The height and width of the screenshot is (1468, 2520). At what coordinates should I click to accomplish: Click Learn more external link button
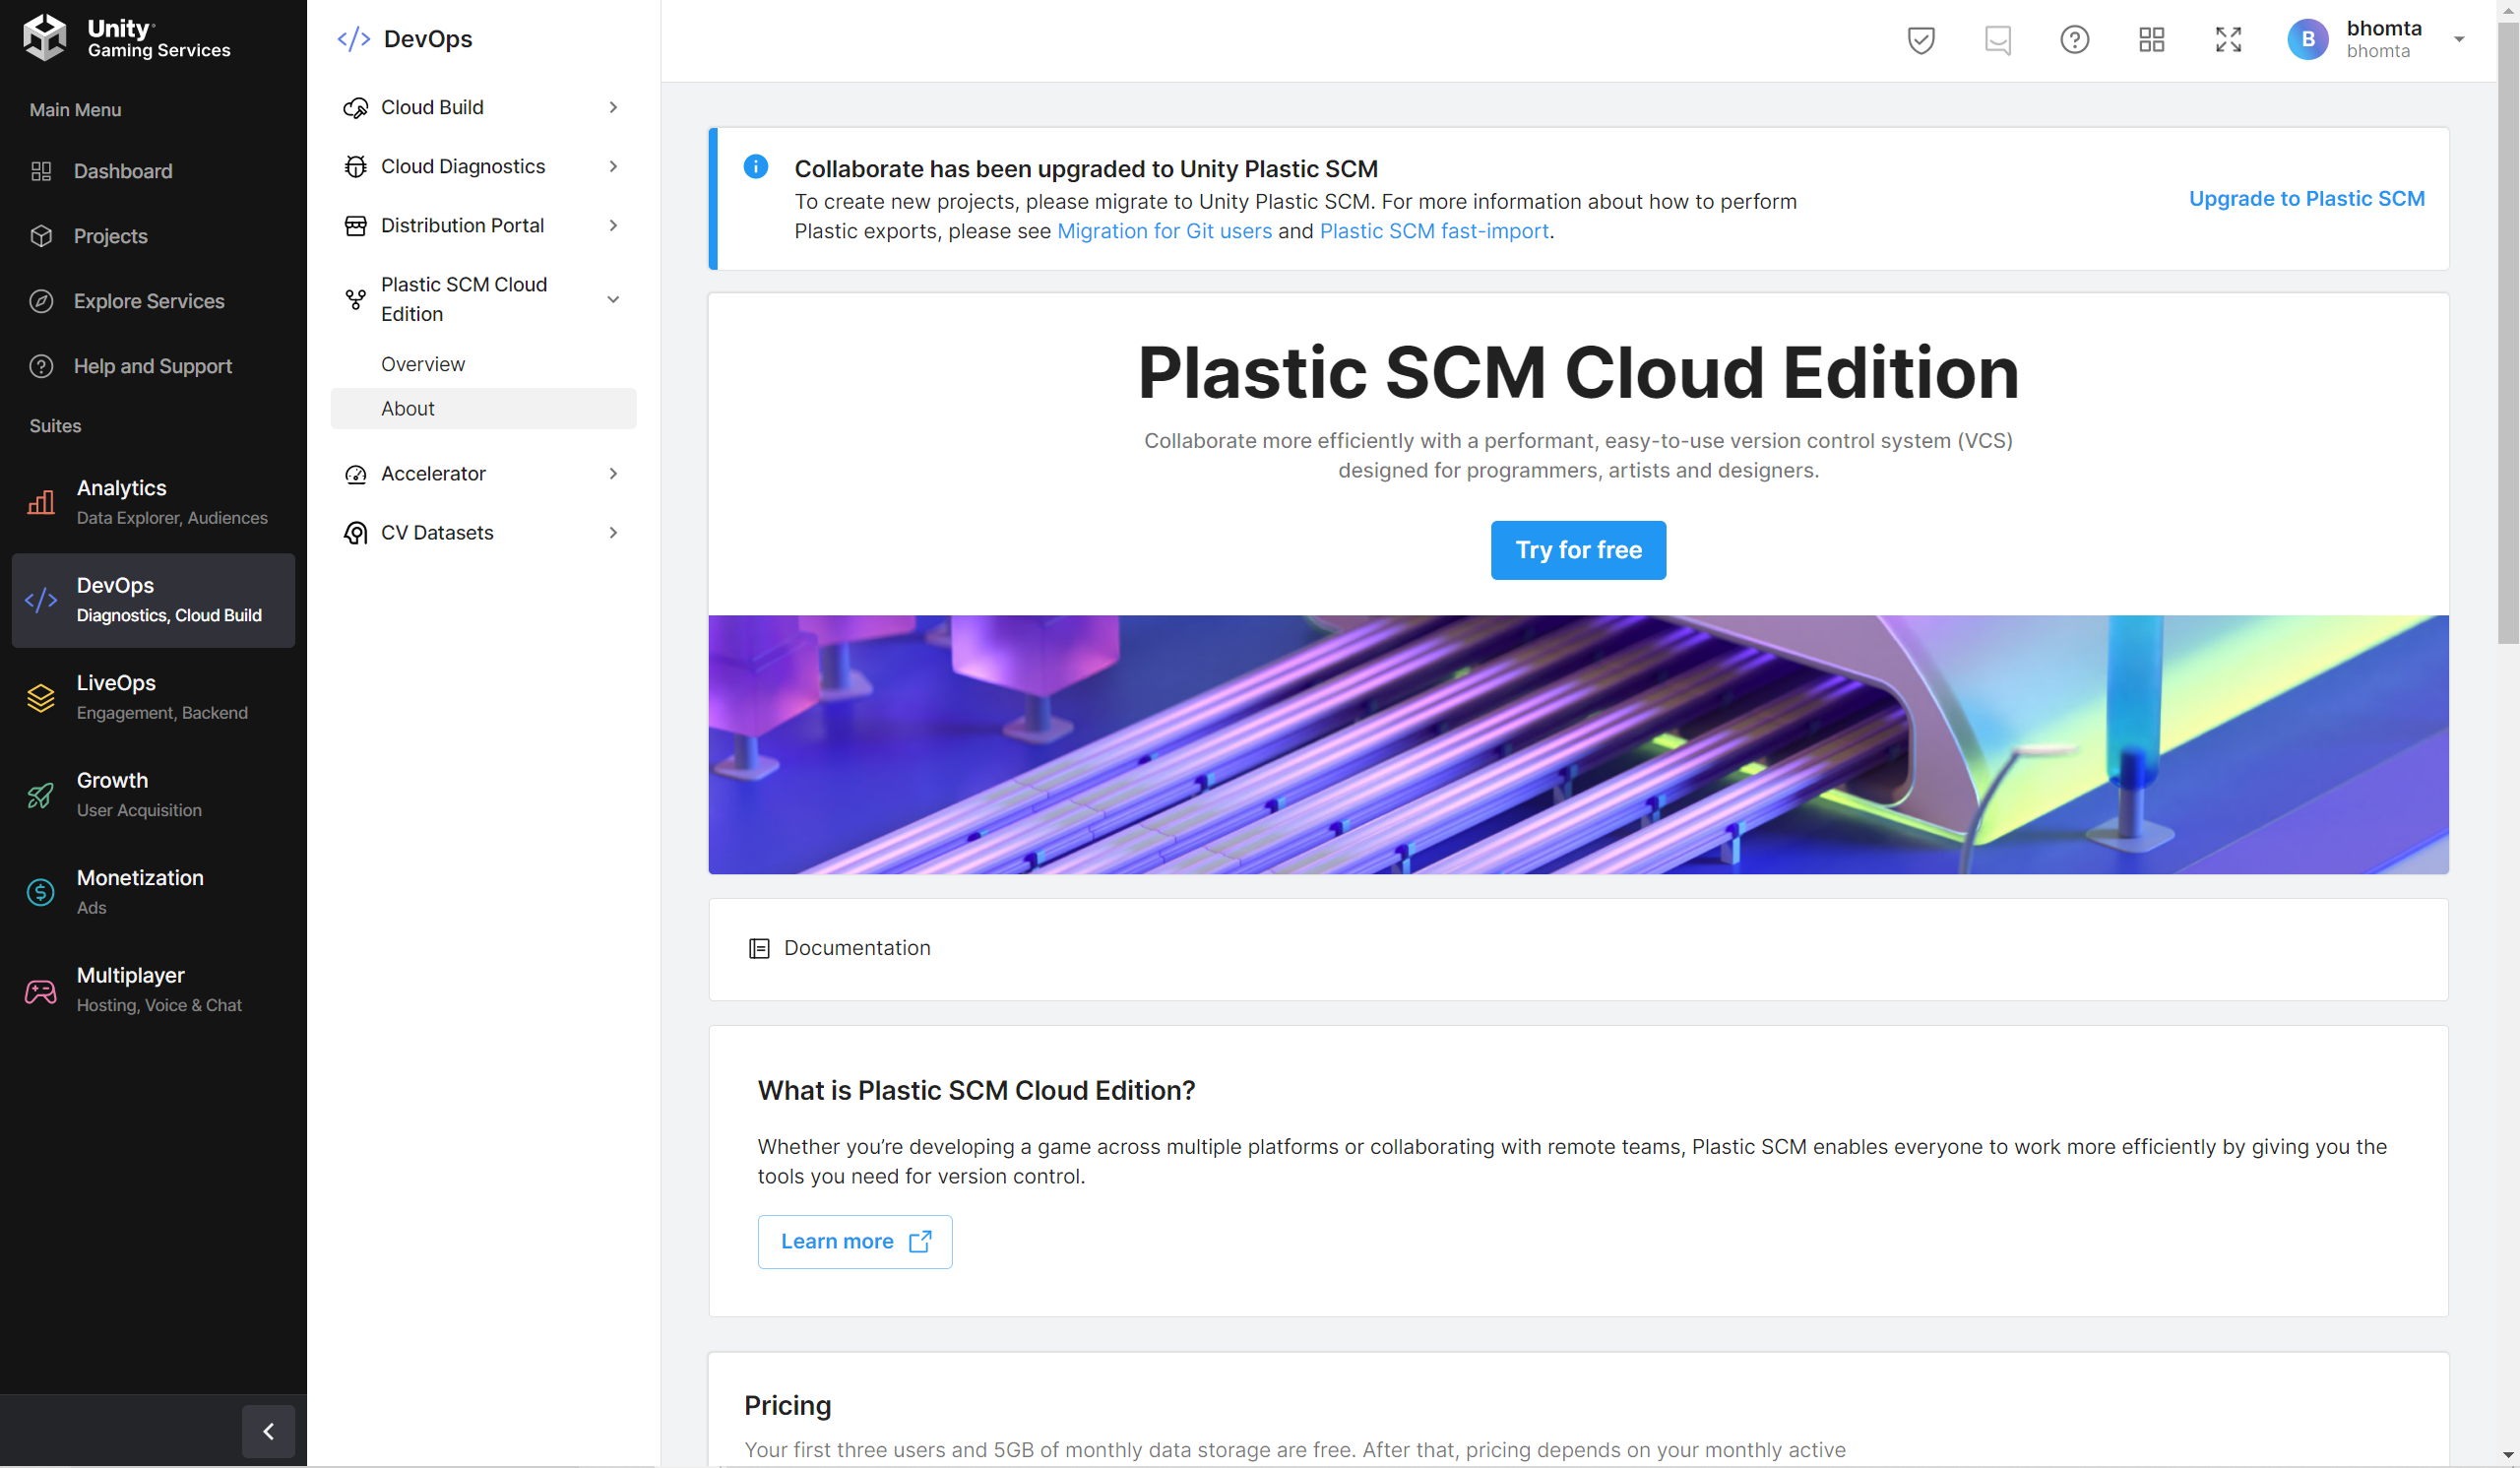point(855,1241)
